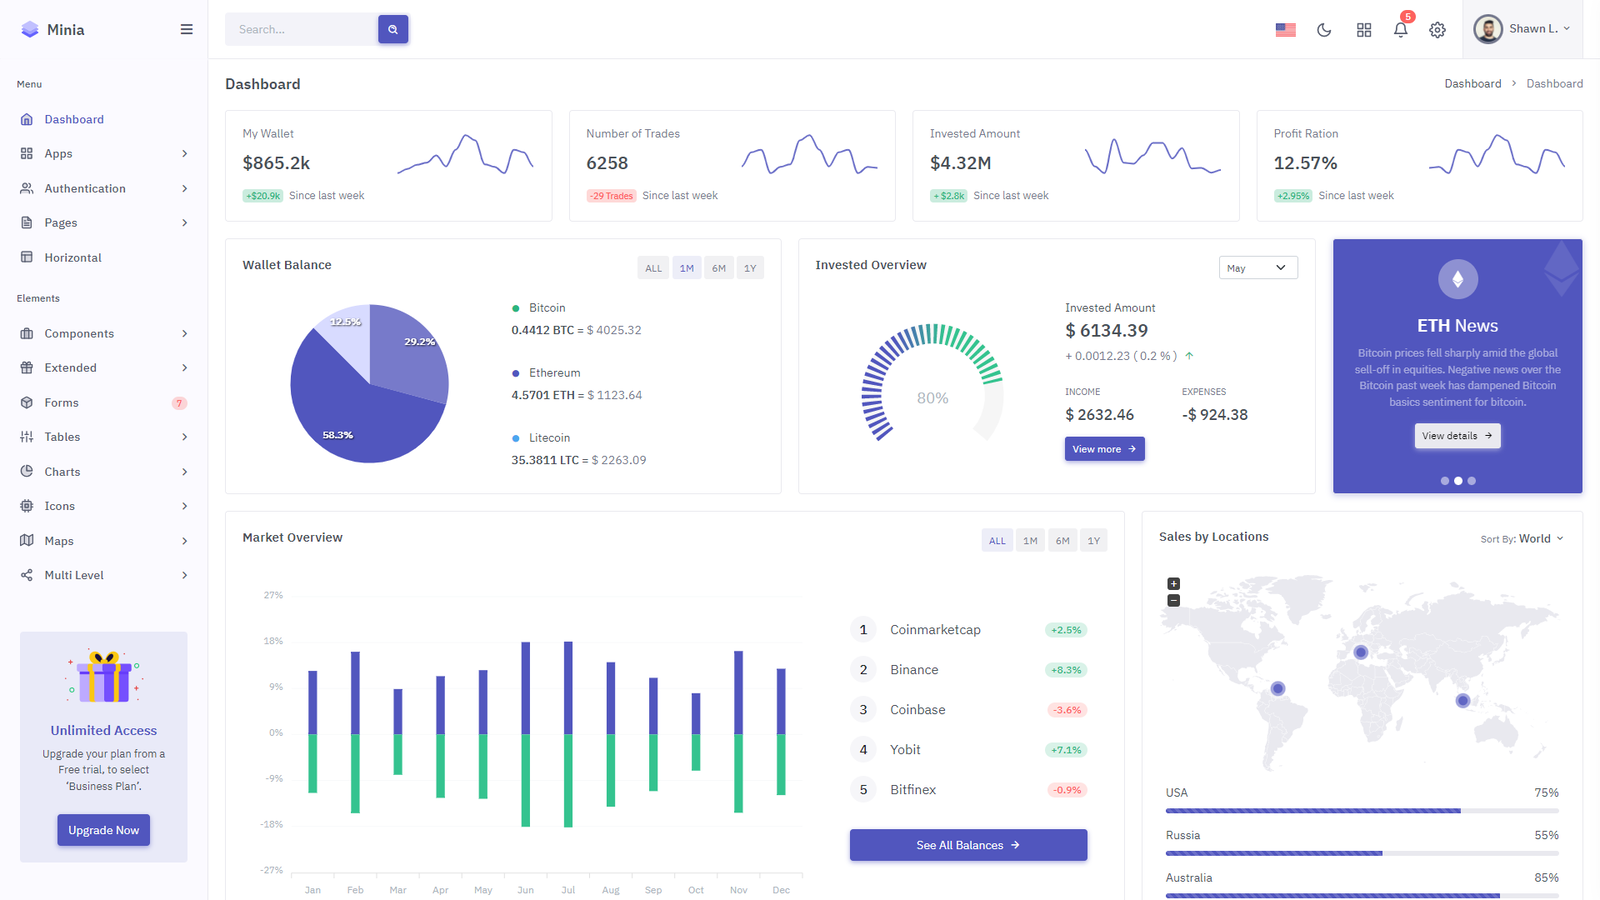This screenshot has height=900, width=1600.
Task: Go to third ETH News carousel dot
Action: [x=1472, y=481]
